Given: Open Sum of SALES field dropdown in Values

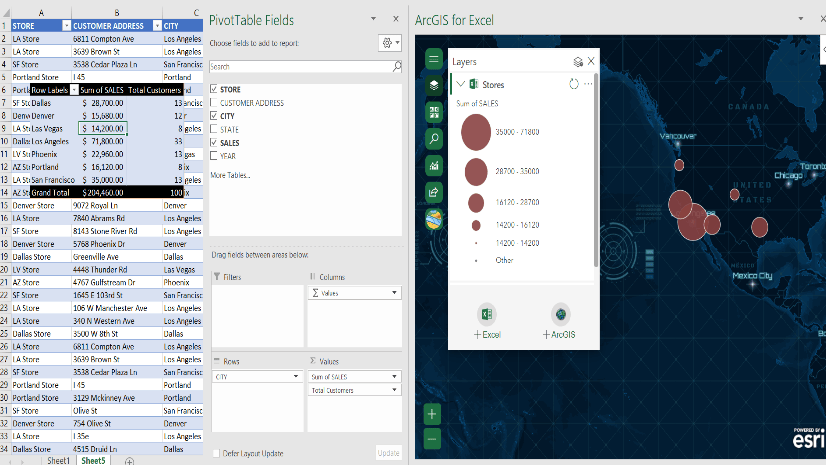Looking at the screenshot, I should pyautogui.click(x=394, y=377).
